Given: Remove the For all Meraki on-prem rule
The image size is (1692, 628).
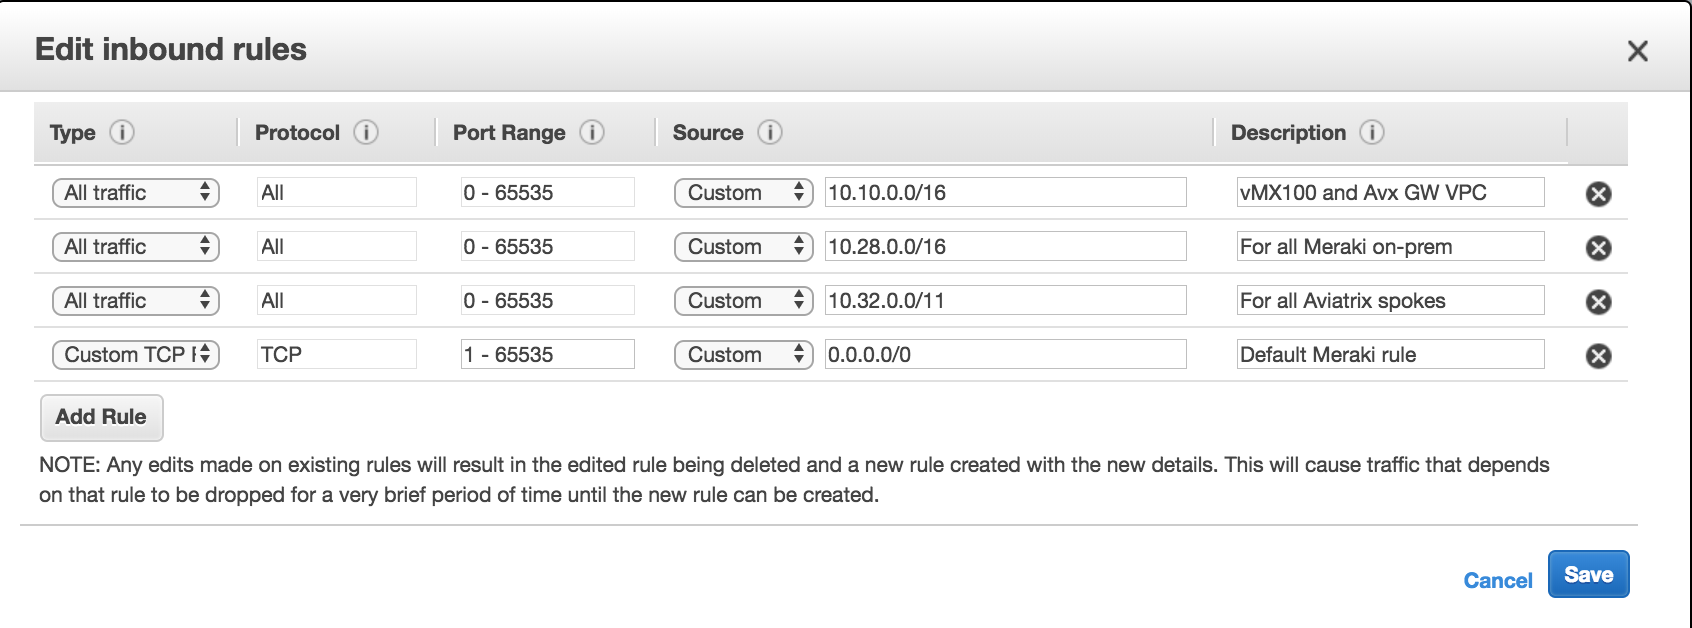Looking at the screenshot, I should pos(1598,248).
